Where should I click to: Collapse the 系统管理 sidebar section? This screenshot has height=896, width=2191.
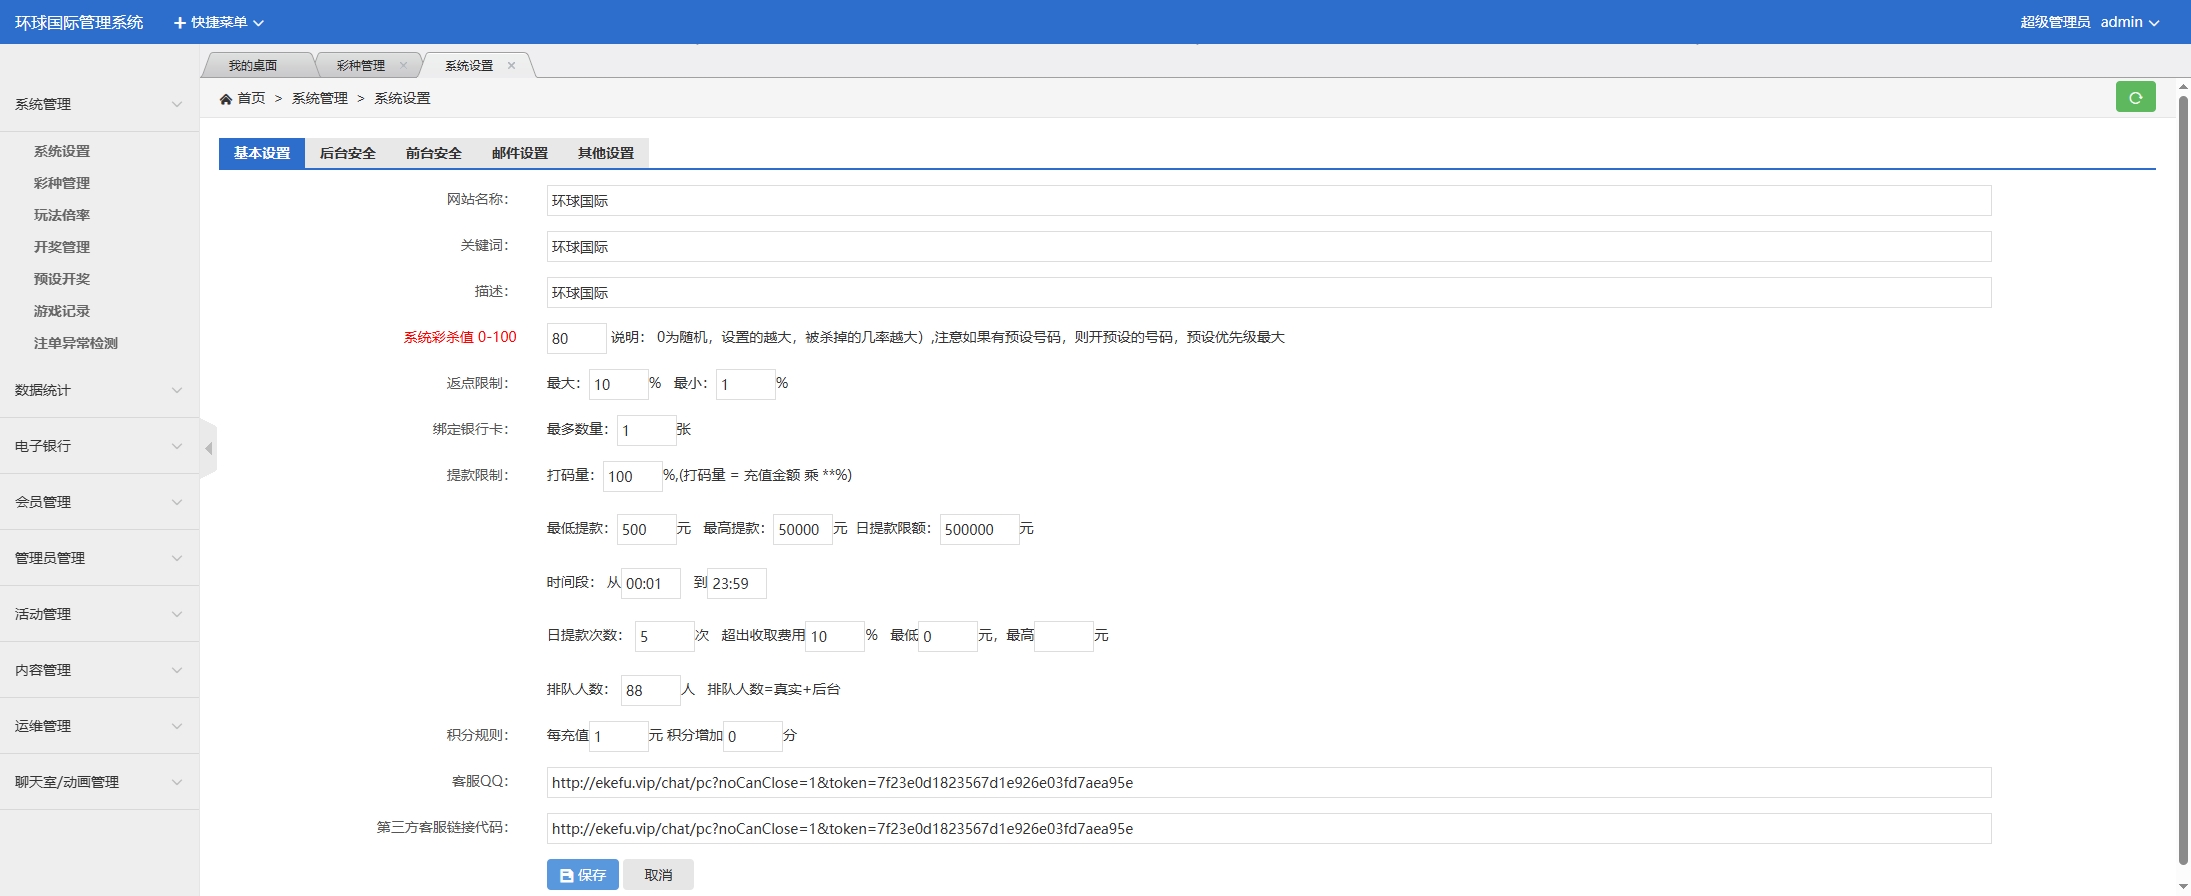coord(98,104)
